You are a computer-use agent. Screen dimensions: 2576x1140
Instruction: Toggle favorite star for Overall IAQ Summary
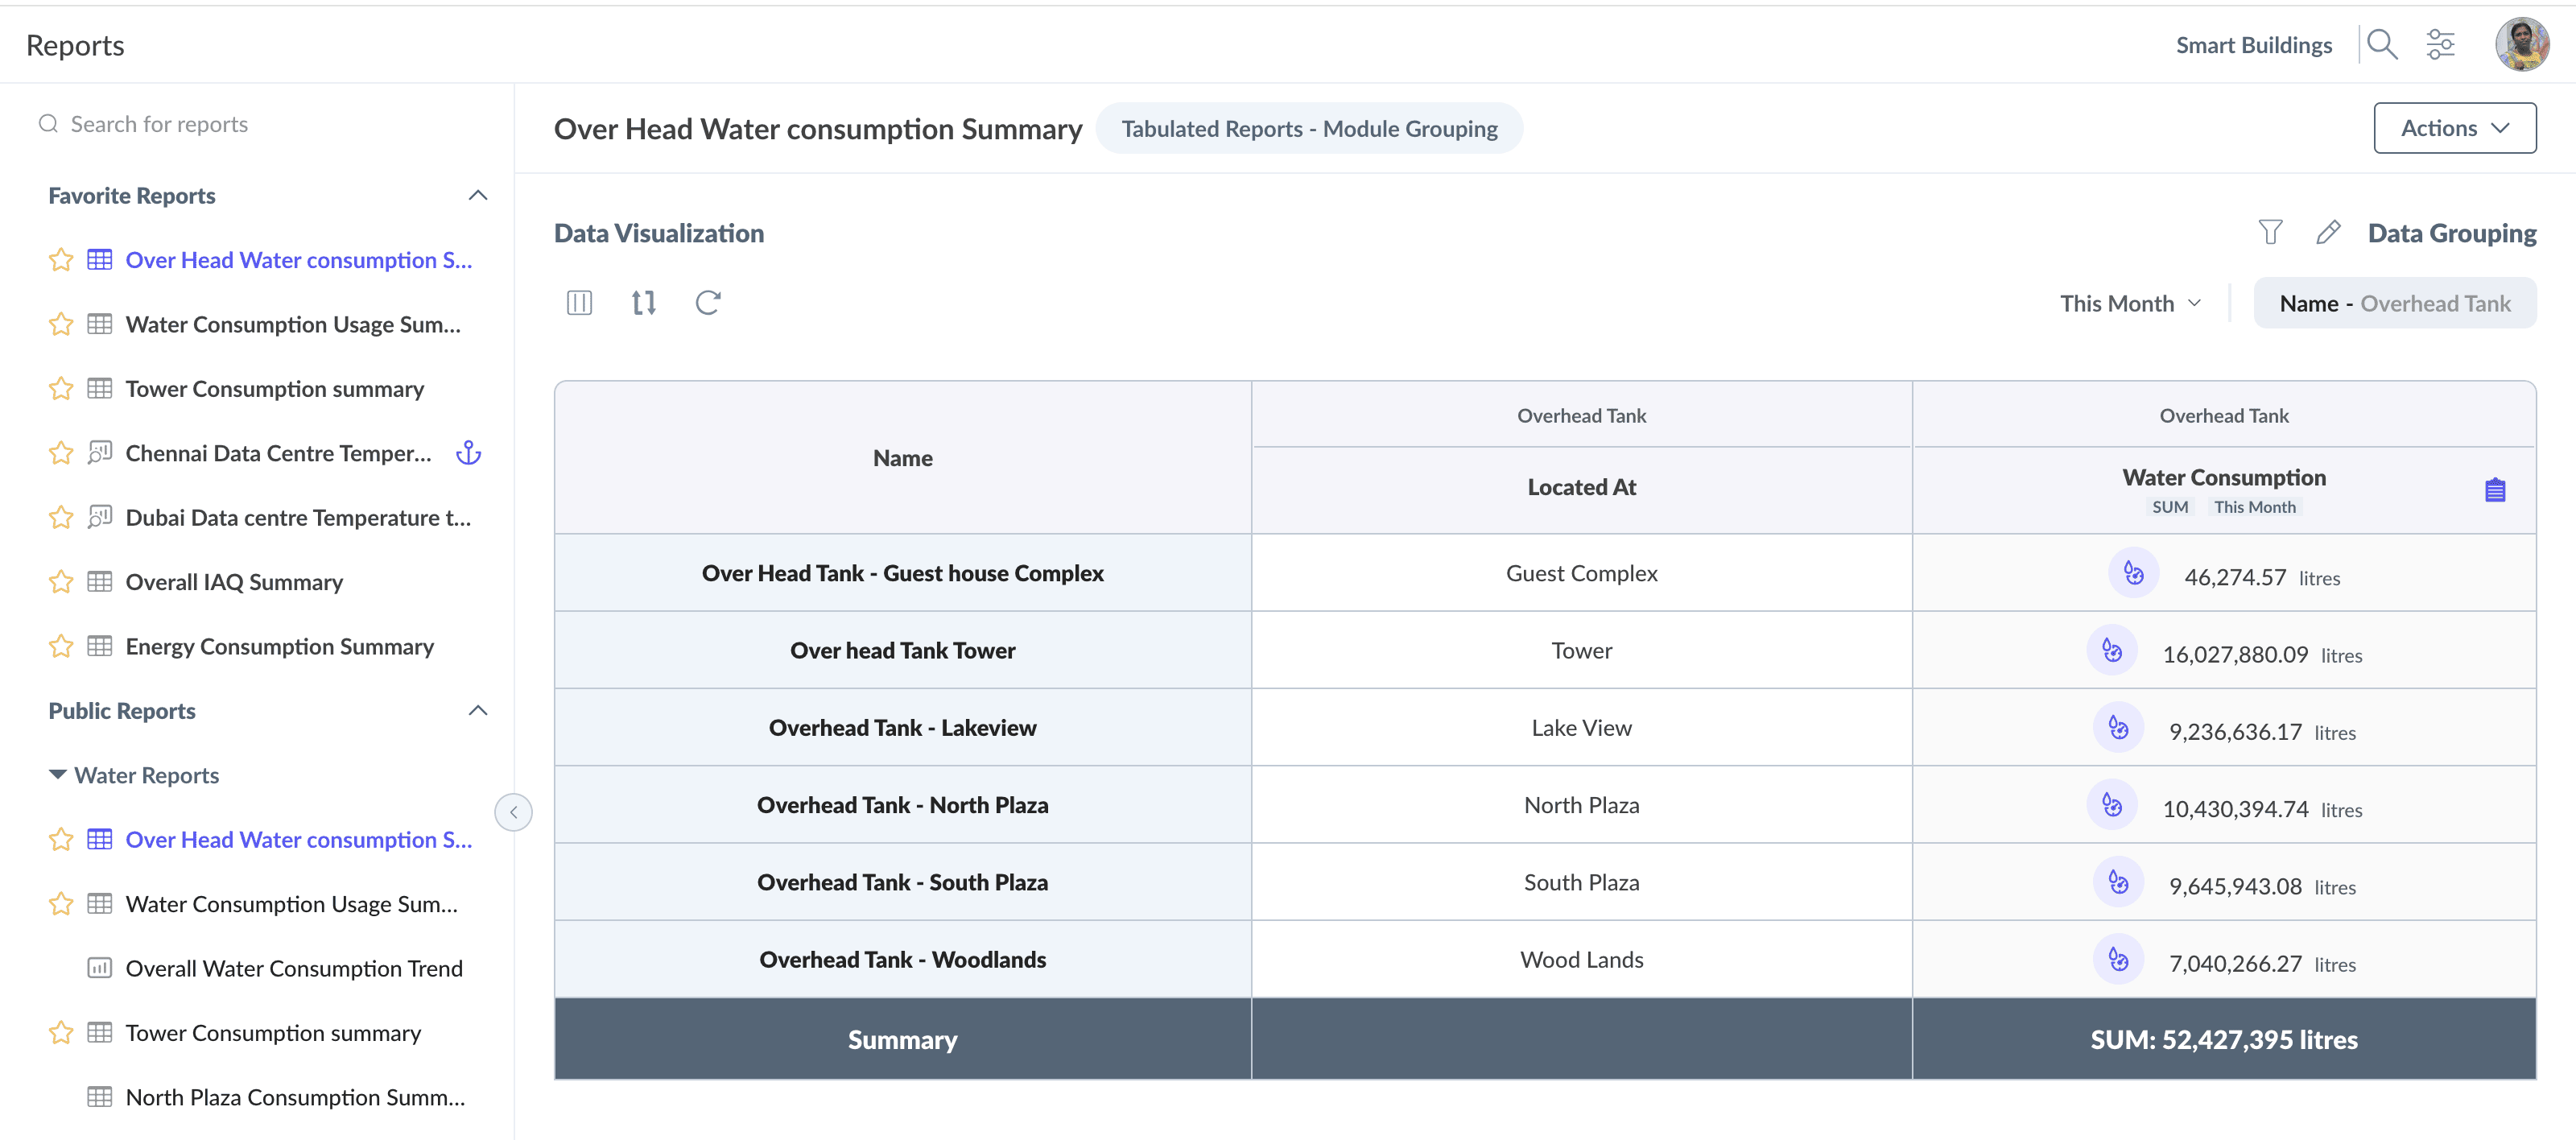click(x=61, y=582)
